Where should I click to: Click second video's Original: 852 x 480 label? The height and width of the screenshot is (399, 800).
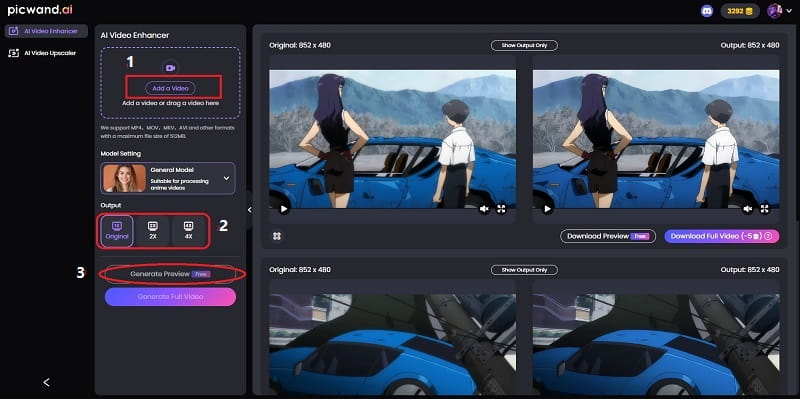point(300,269)
